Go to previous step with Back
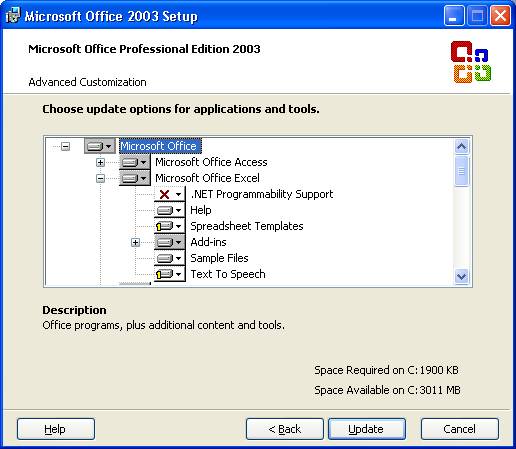Screen dimensions: 516x449 285,429
